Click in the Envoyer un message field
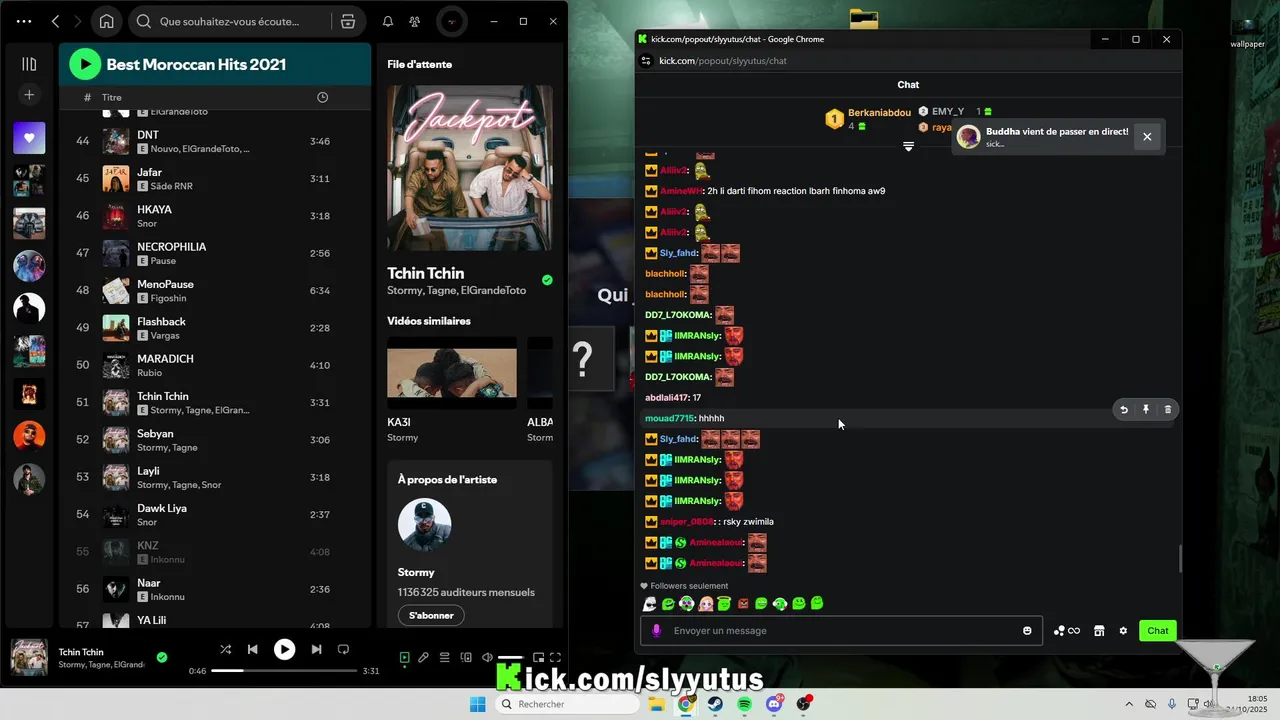 (841, 630)
